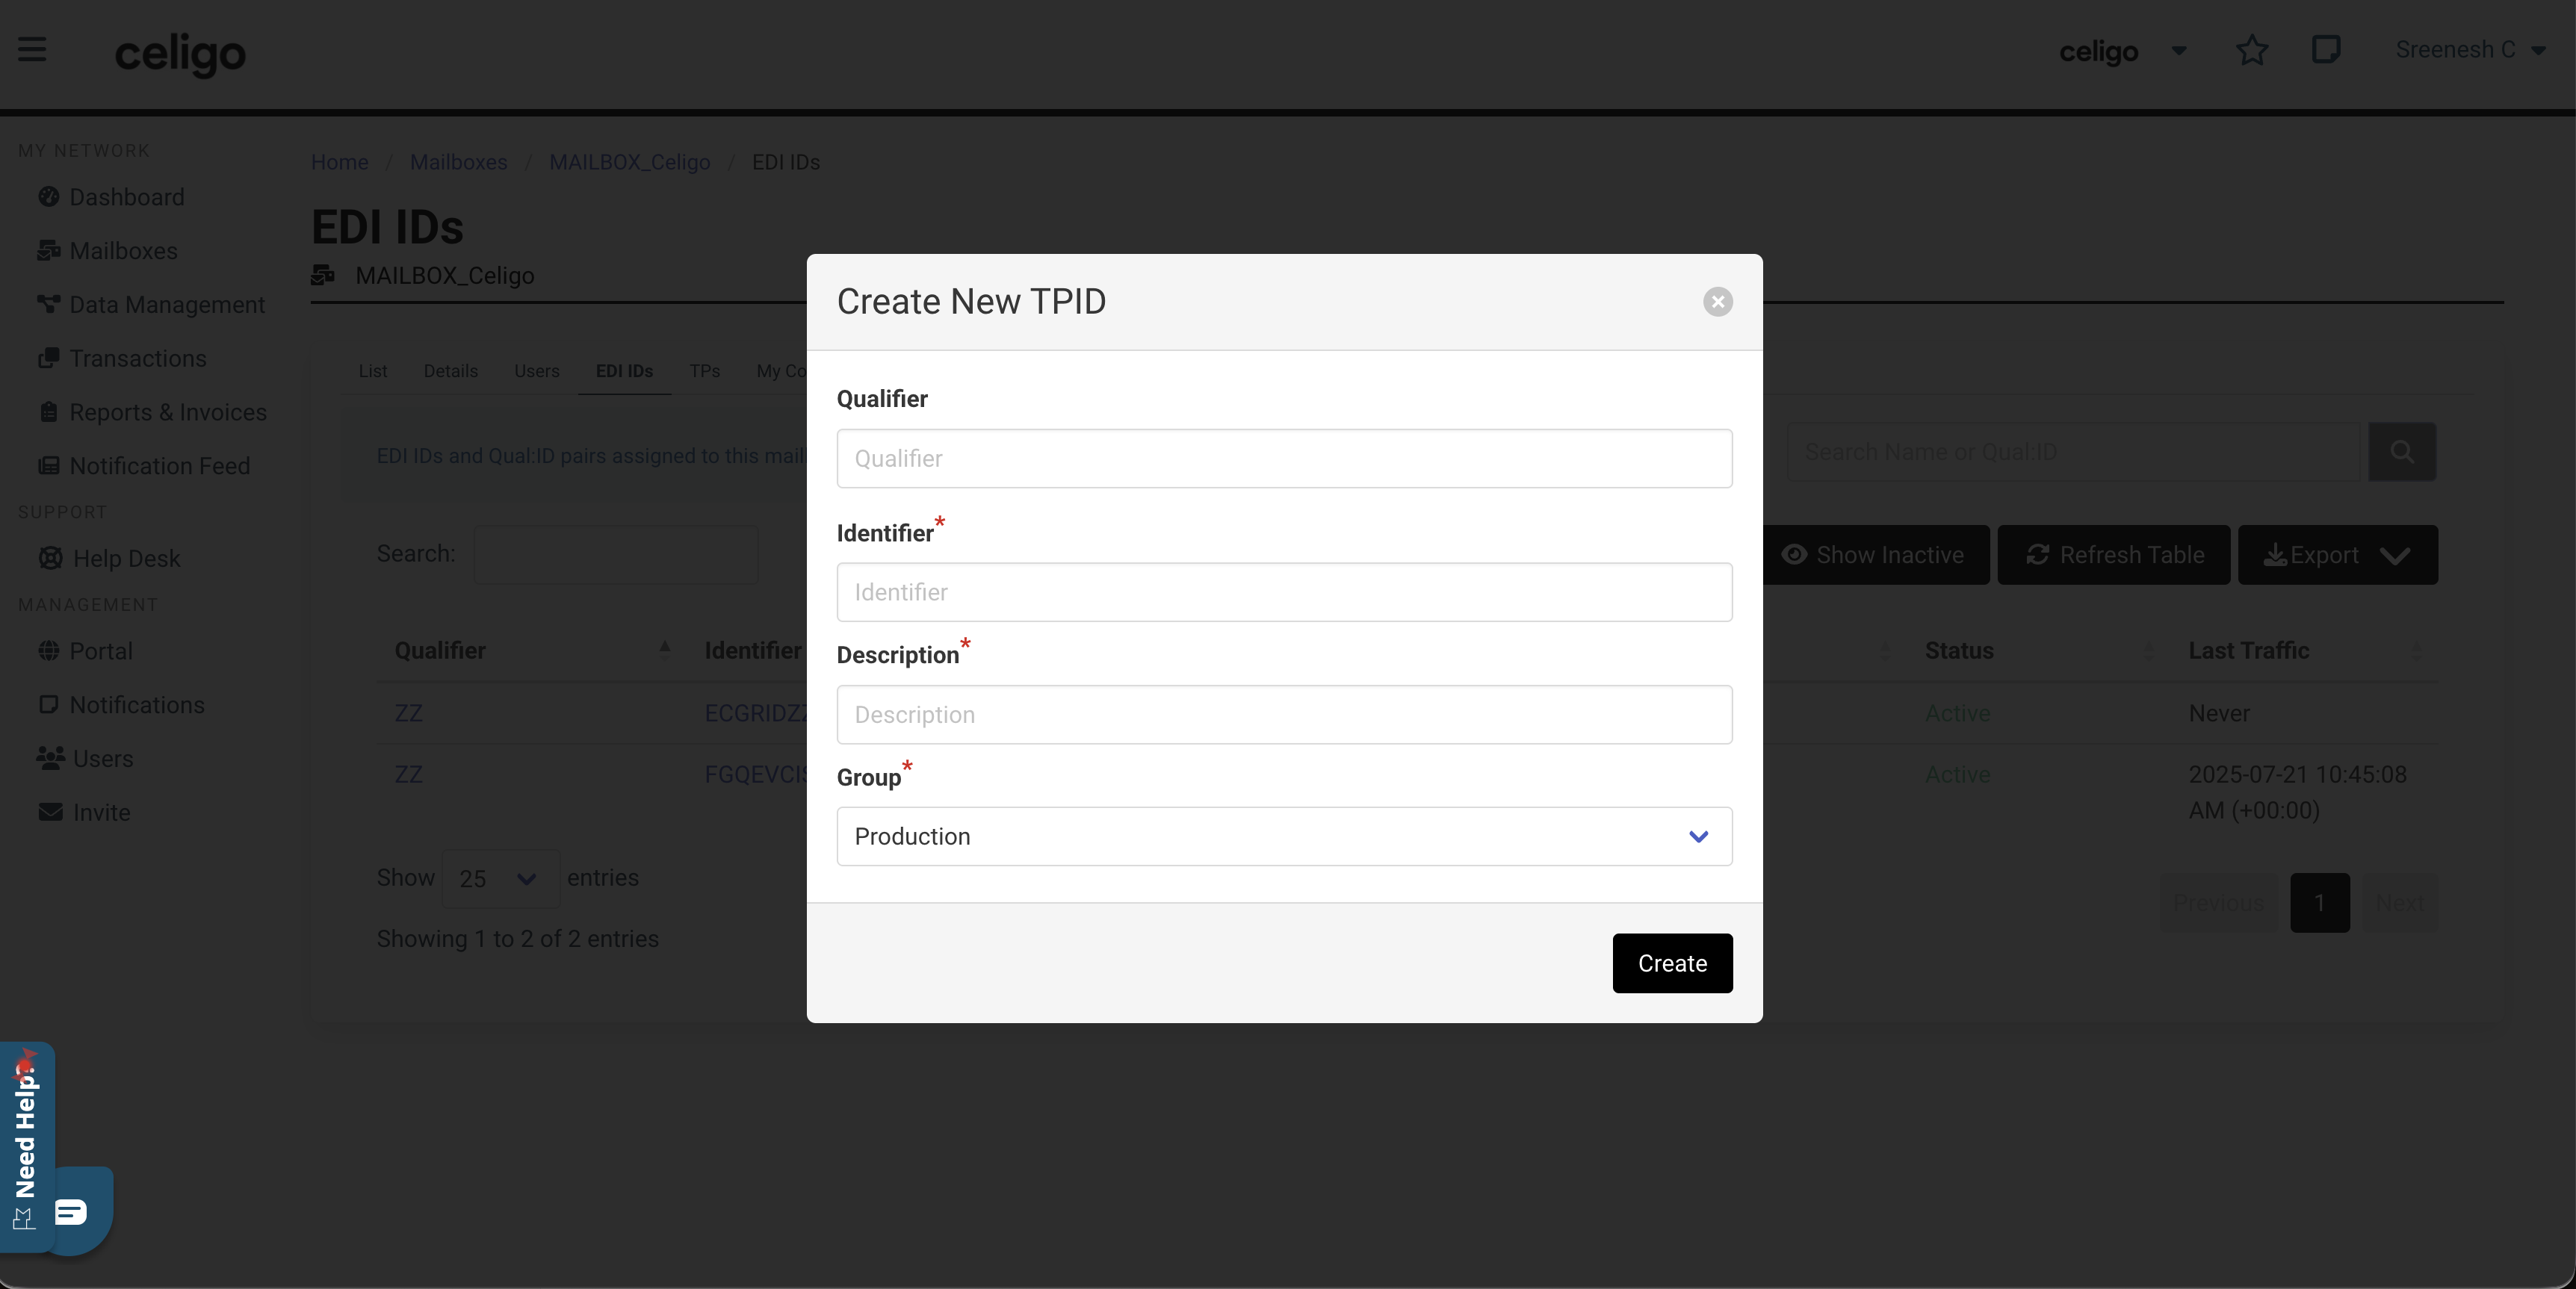Click the search magnifier button
This screenshot has width=2576, height=1289.
(2402, 452)
